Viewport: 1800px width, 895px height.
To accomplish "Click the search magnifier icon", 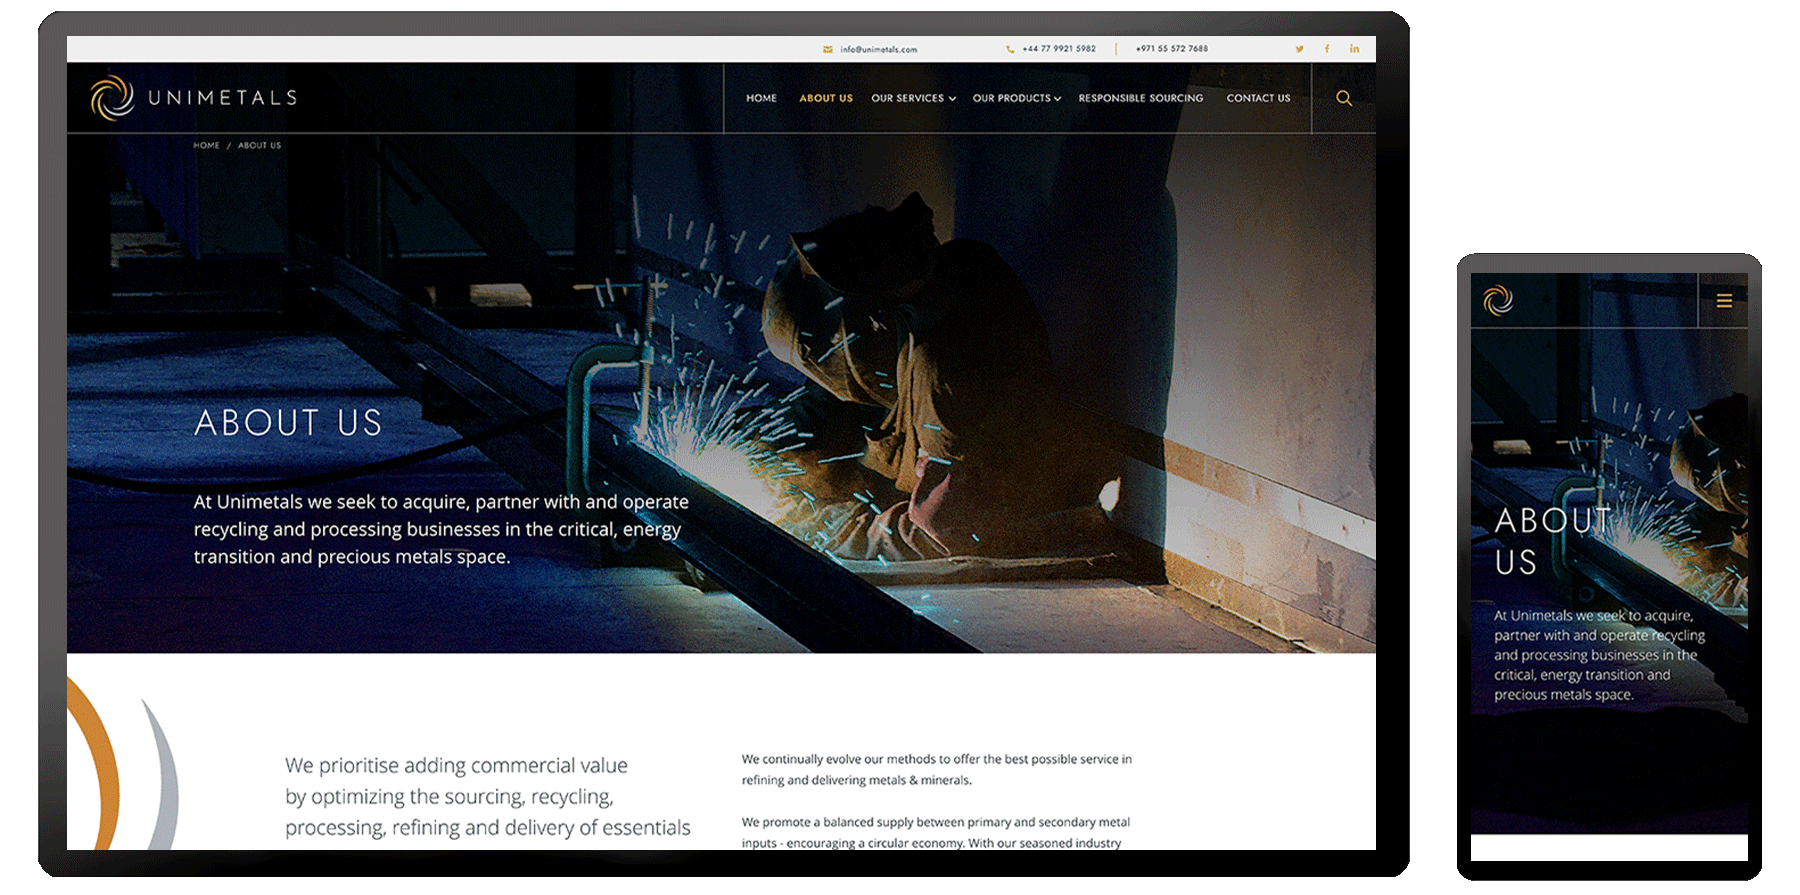I will (1344, 98).
